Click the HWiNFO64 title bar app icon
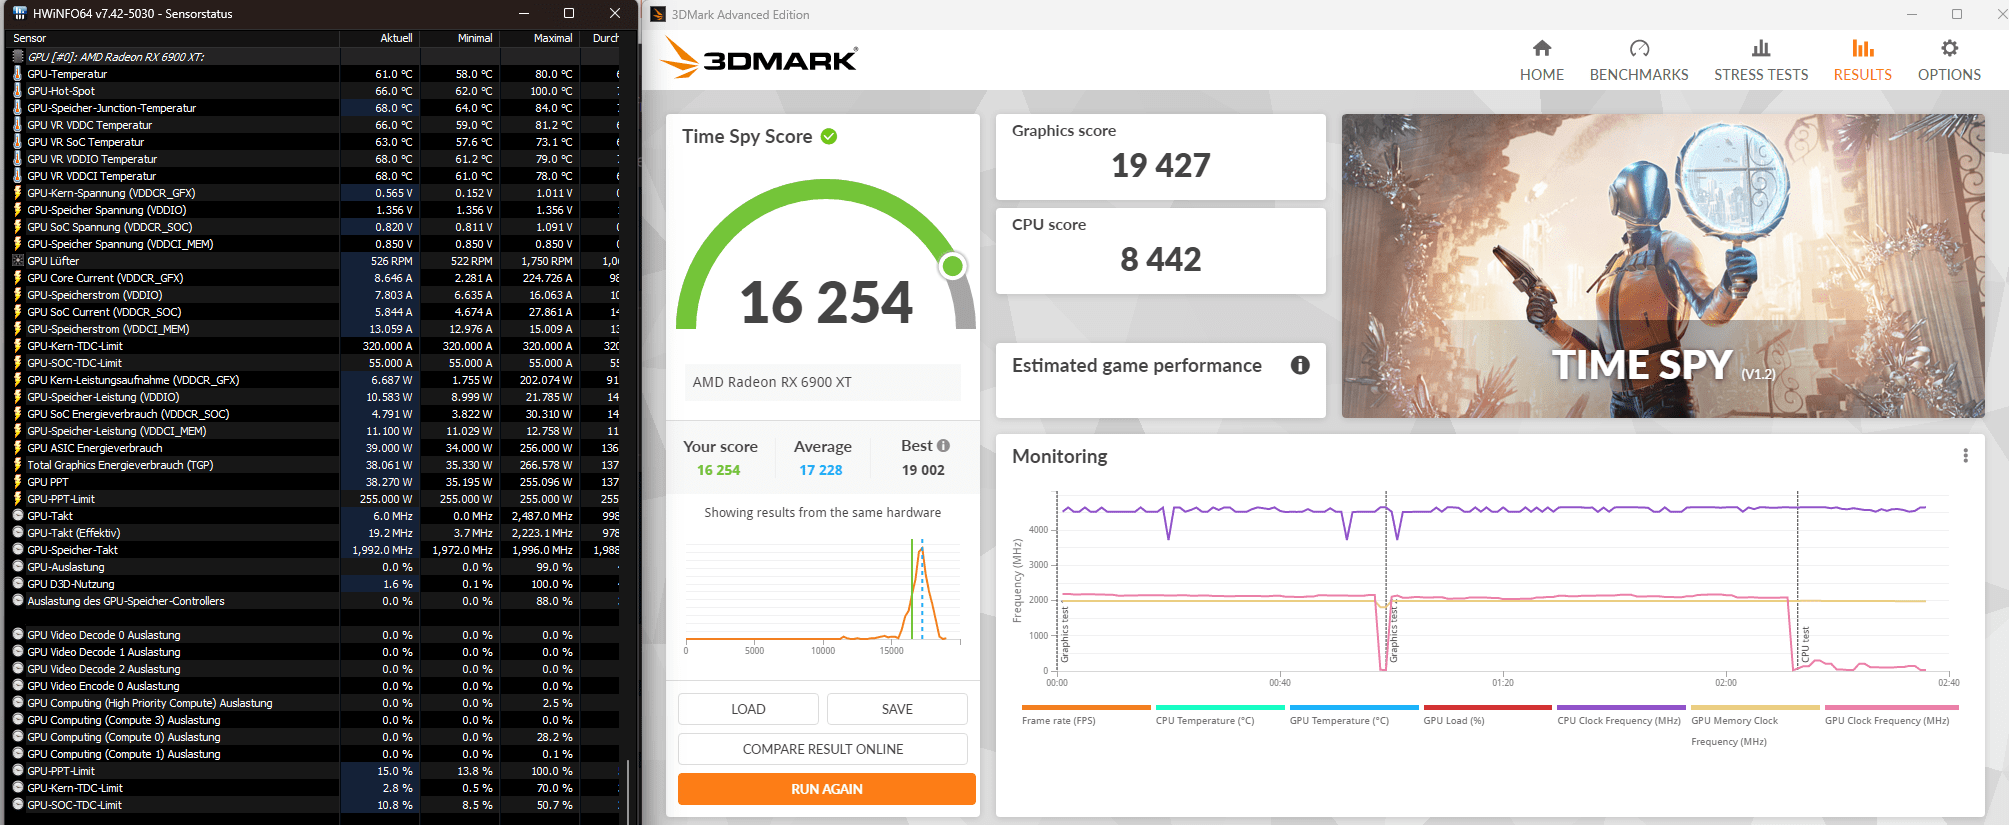Image resolution: width=2009 pixels, height=825 pixels. tap(19, 13)
